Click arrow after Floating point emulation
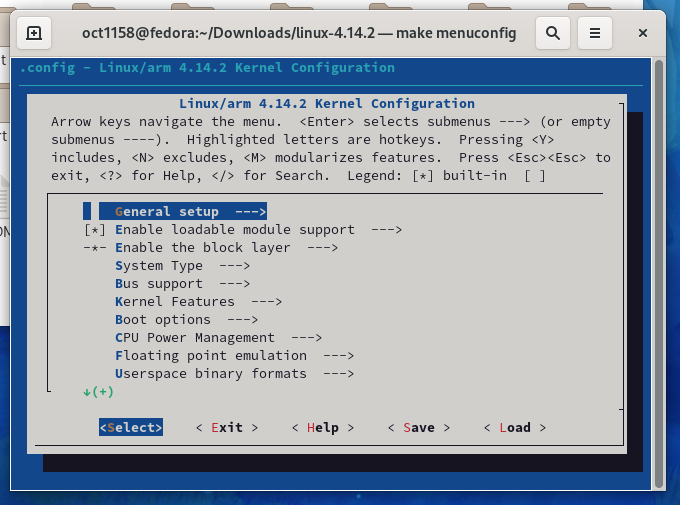 339,356
